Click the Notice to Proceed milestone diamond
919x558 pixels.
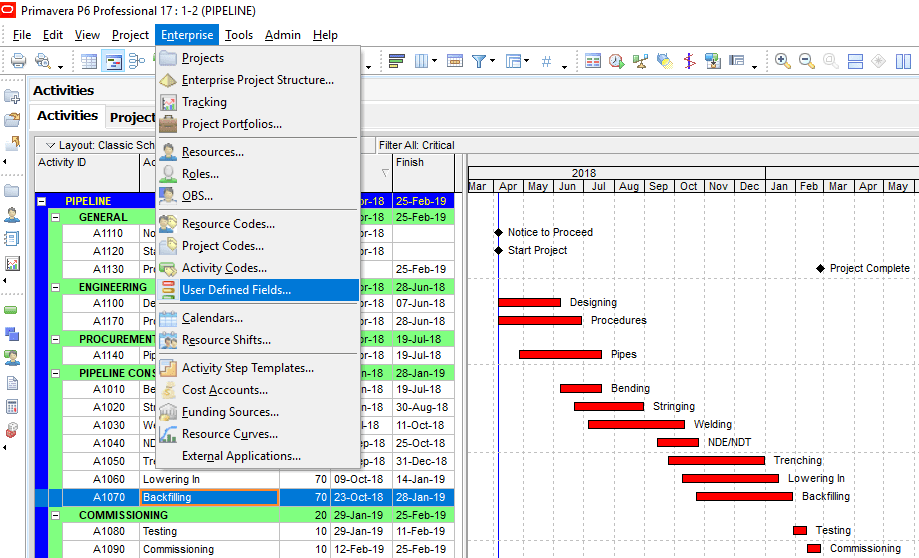click(499, 233)
